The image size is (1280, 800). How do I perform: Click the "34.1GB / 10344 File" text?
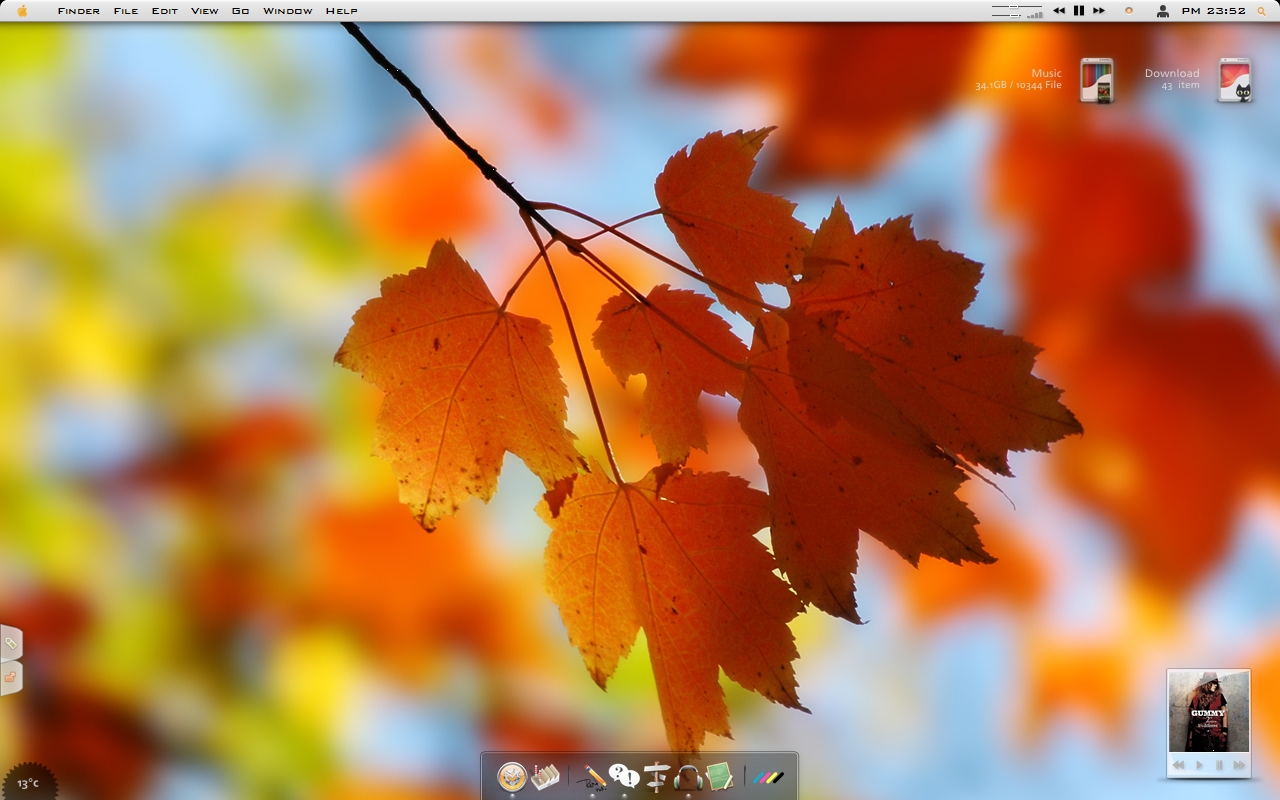pyautogui.click(x=1019, y=85)
